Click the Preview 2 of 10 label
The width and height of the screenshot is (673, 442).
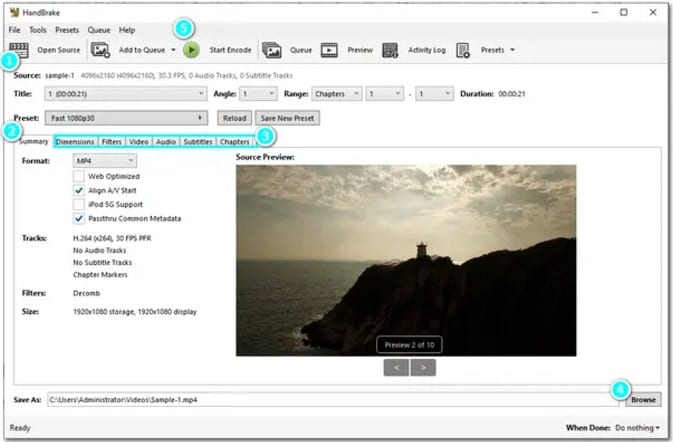(x=409, y=345)
